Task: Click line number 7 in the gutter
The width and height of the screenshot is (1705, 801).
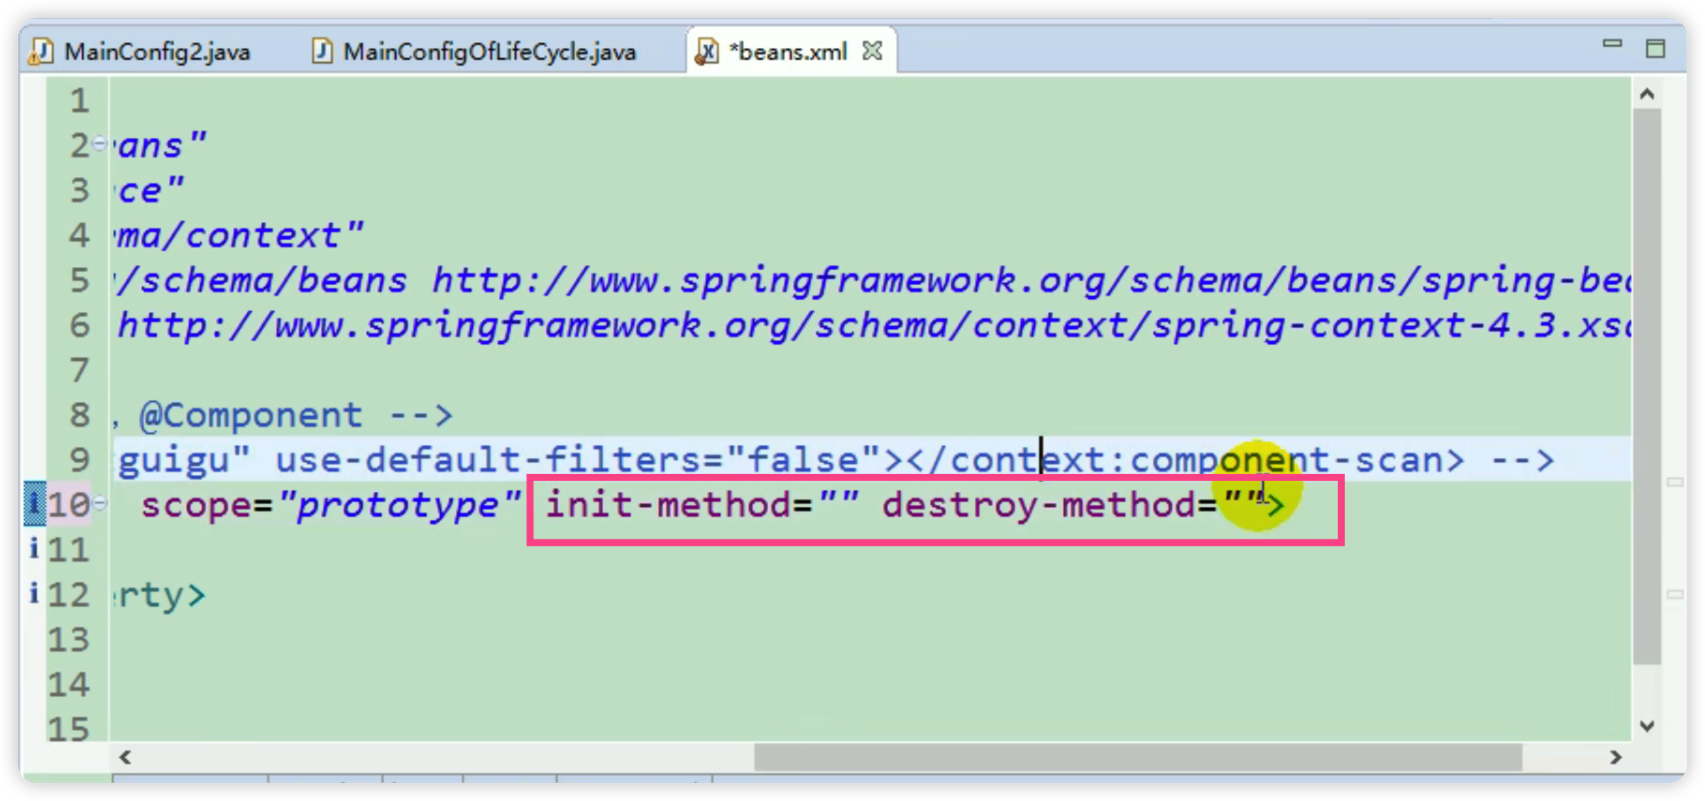Action: pyautogui.click(x=79, y=370)
